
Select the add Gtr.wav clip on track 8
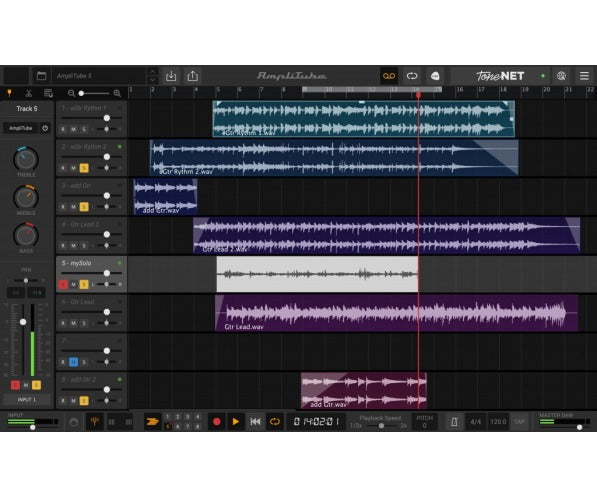tap(364, 390)
